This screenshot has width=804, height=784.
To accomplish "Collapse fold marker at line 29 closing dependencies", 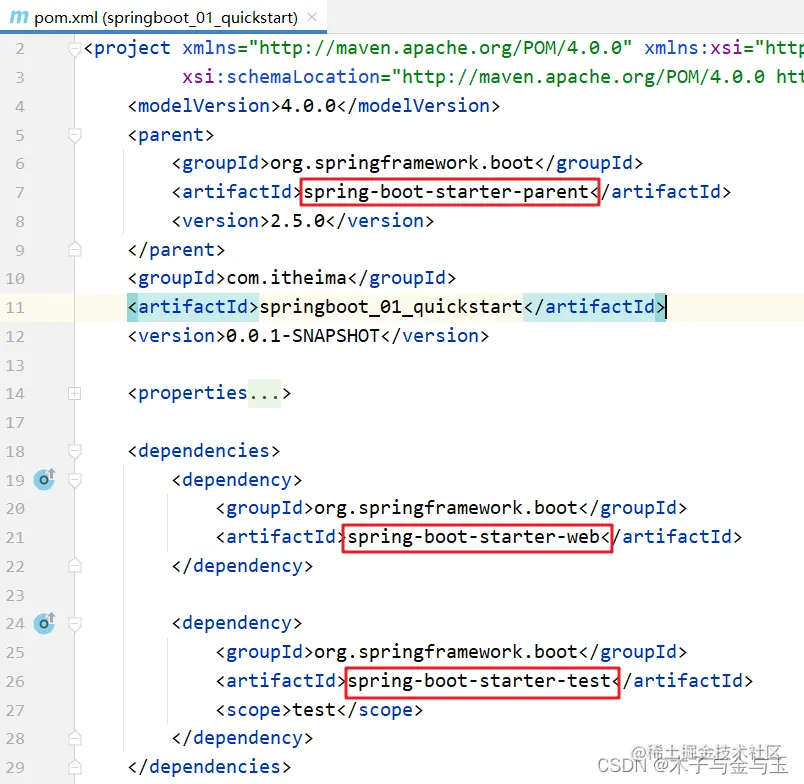I will click(75, 767).
